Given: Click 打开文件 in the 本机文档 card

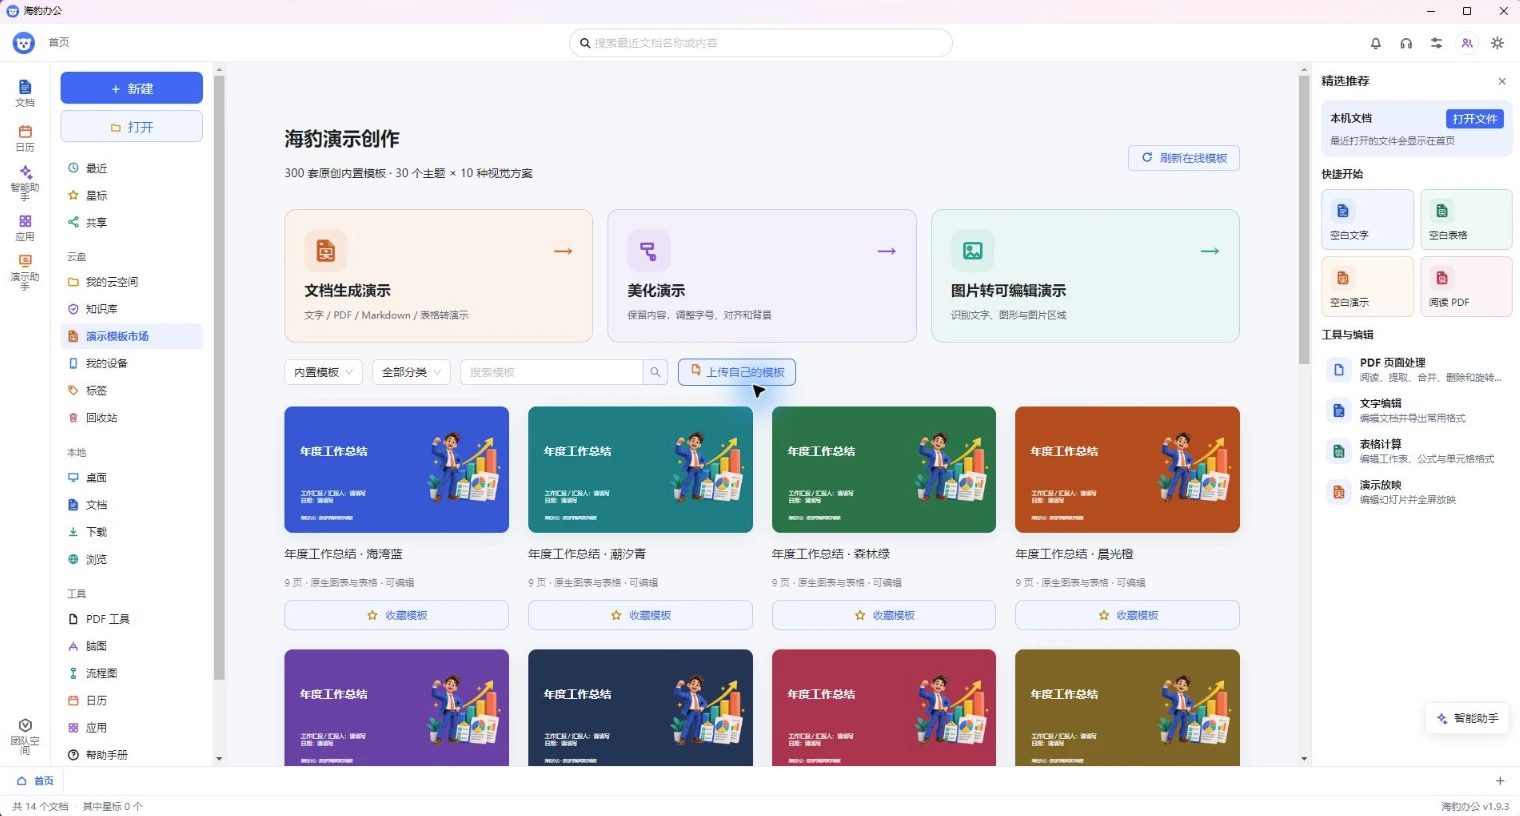Looking at the screenshot, I should click(x=1475, y=119).
